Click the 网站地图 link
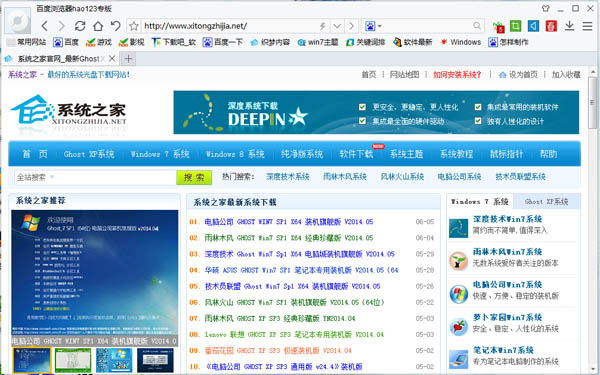The image size is (600, 375). [404, 75]
